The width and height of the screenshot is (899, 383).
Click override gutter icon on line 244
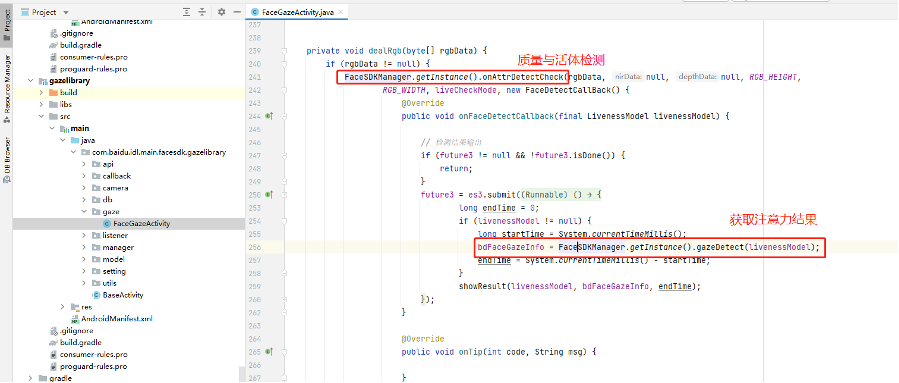click(x=269, y=116)
